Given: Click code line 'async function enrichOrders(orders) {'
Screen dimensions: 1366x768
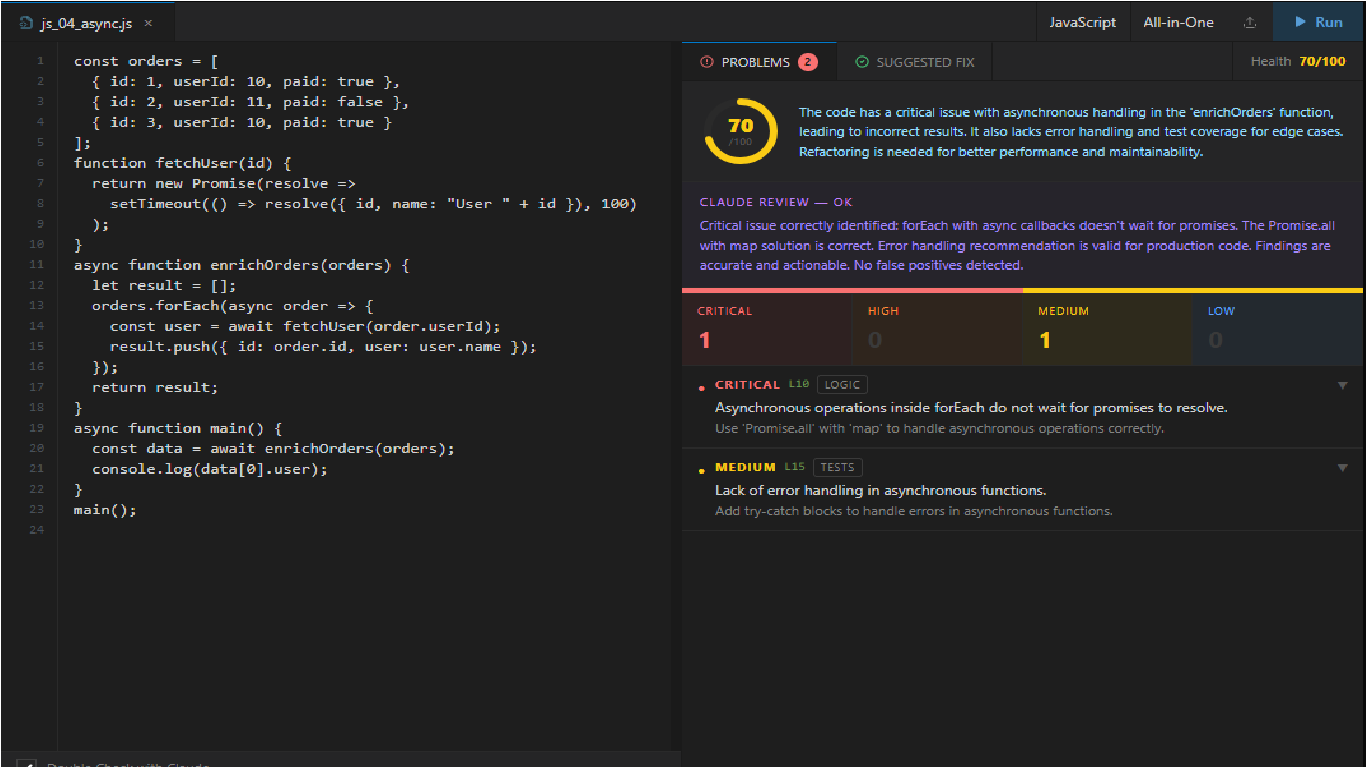Looking at the screenshot, I should point(241,265).
